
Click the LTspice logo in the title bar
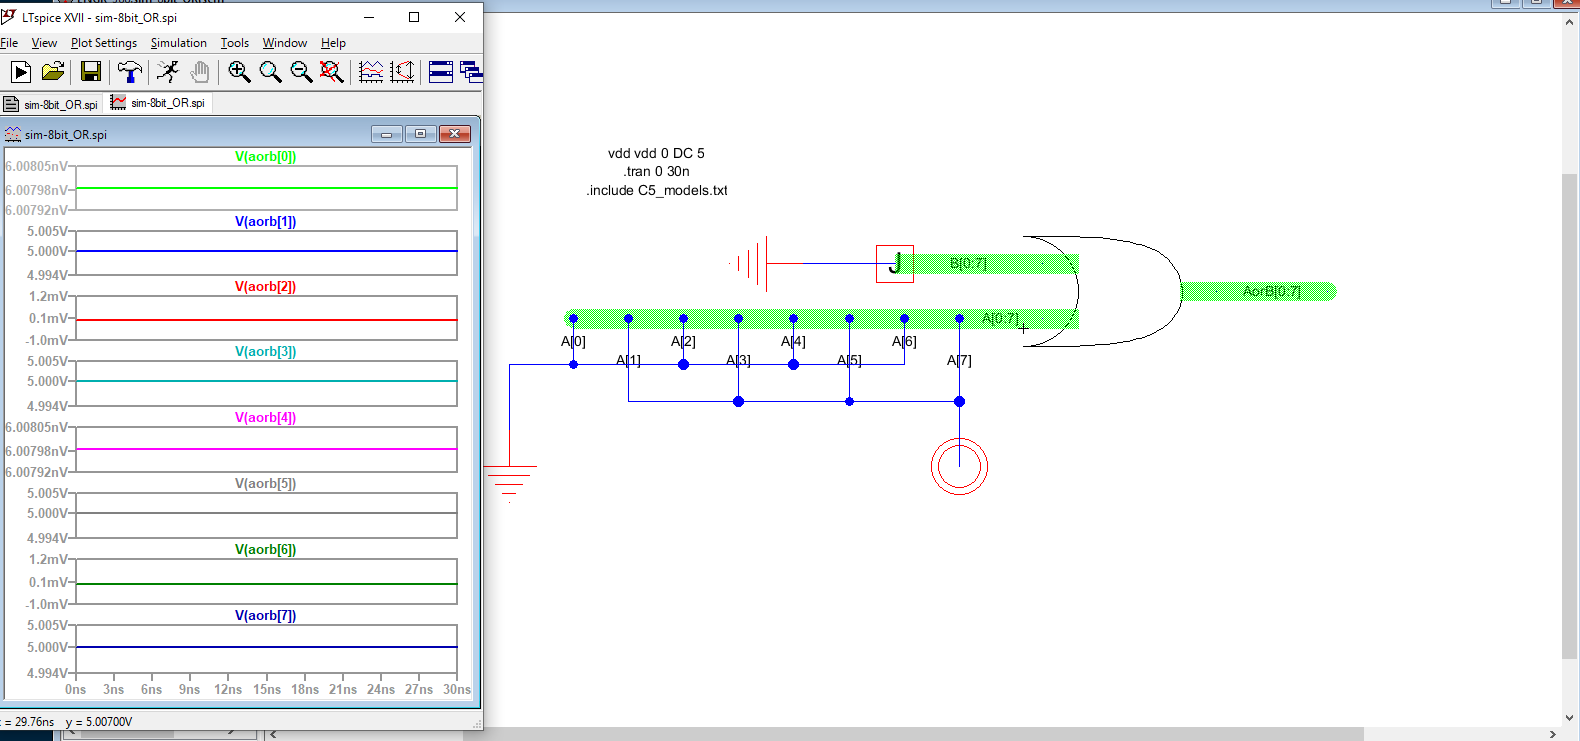[9, 17]
